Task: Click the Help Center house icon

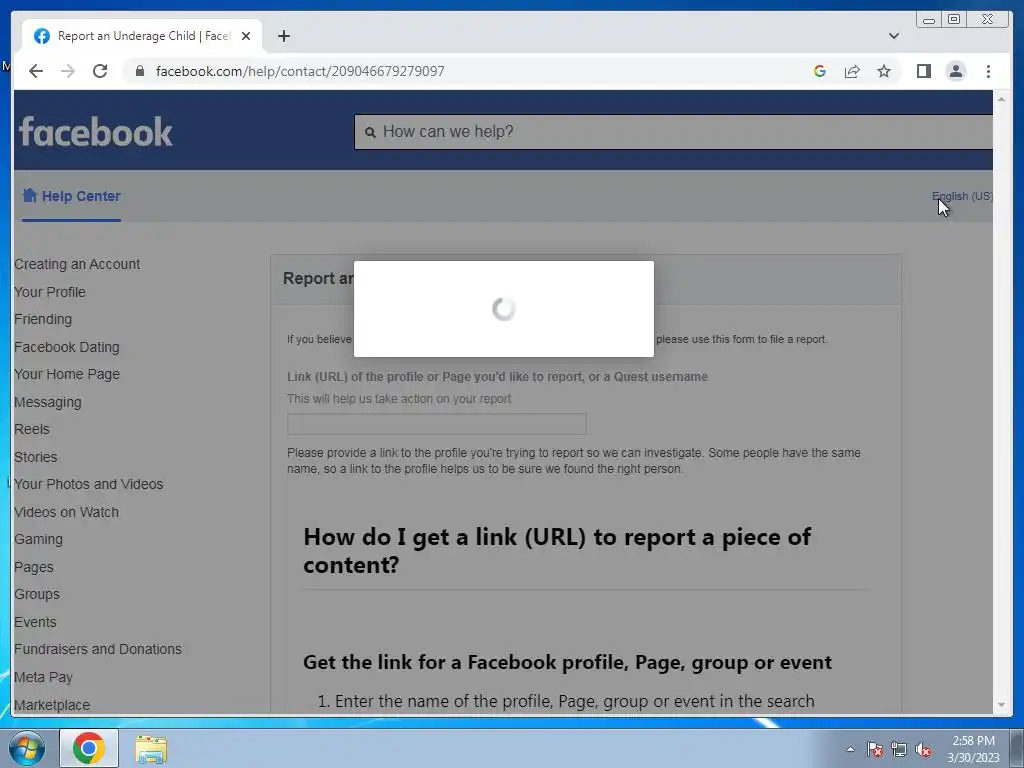Action: coord(29,195)
